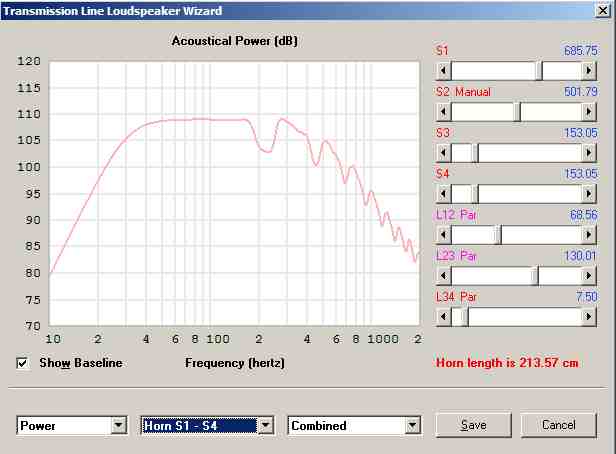The image size is (616, 454).
Task: Click the S1 slider thumb
Action: pos(539,71)
